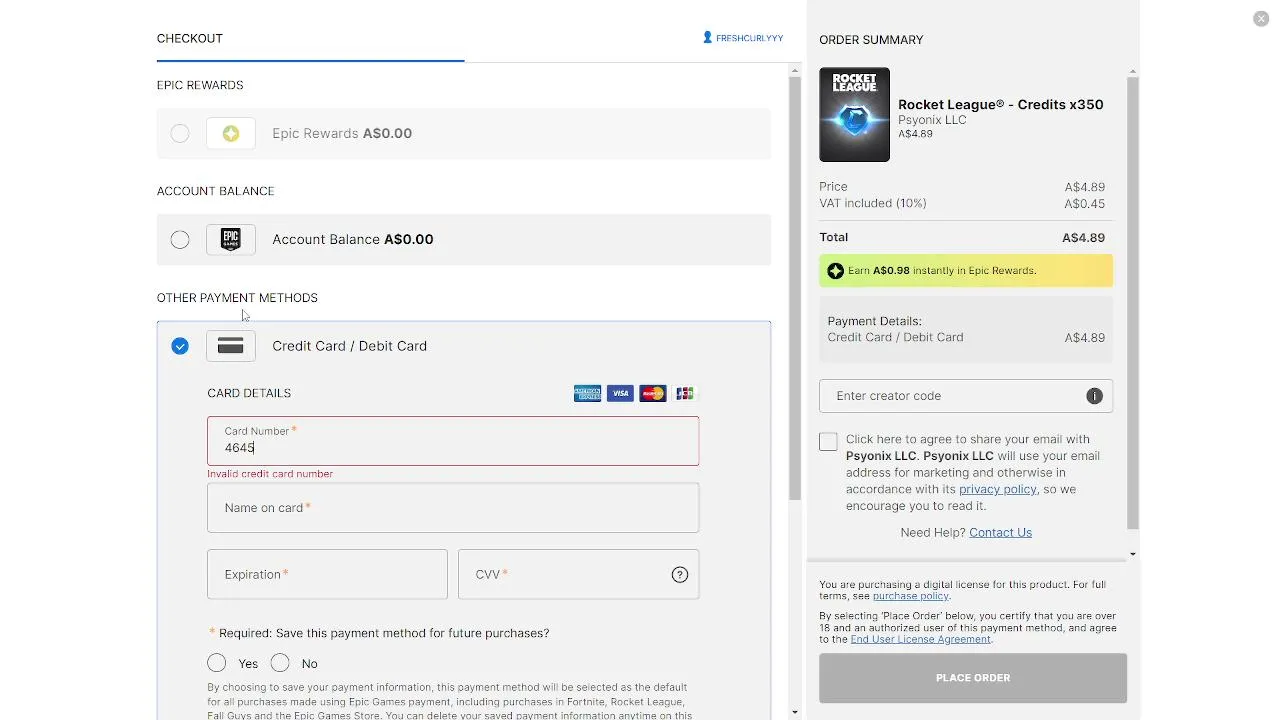This screenshot has height=720, width=1280.
Task: Close the checkout window with X
Action: (1261, 19)
